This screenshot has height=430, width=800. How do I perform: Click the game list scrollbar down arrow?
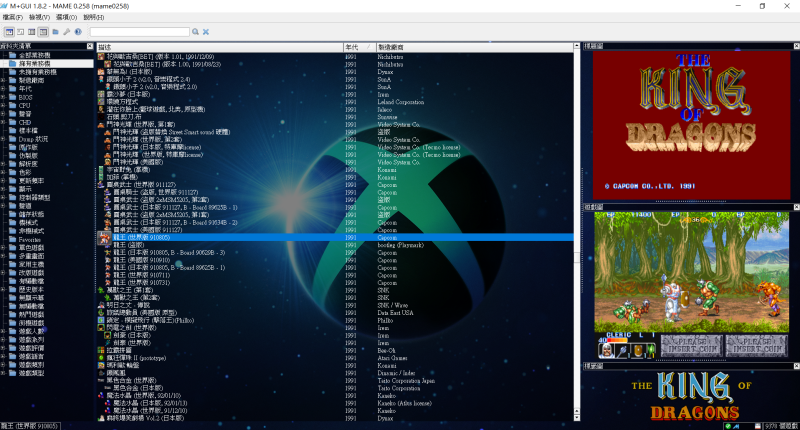(577, 418)
